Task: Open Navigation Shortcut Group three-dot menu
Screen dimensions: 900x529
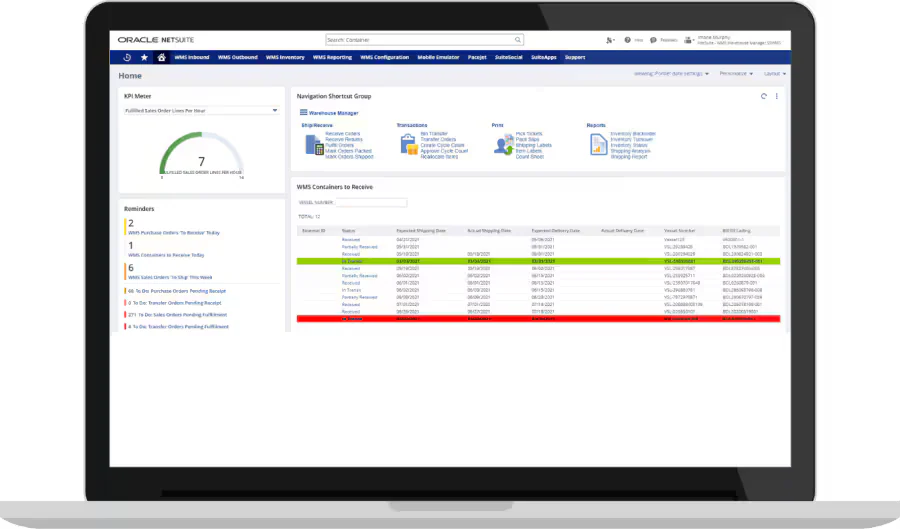Action: 777,96
